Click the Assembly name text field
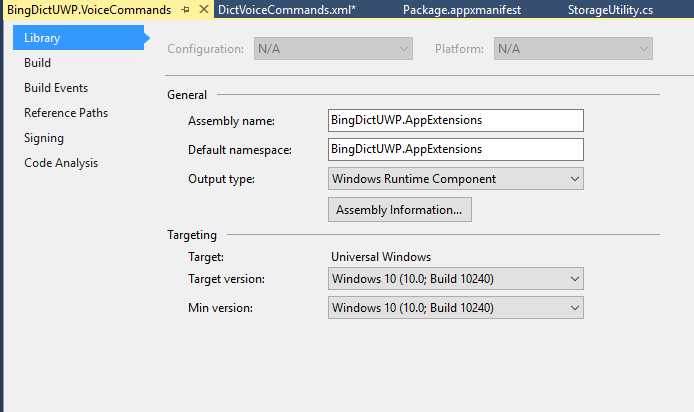 pyautogui.click(x=455, y=120)
